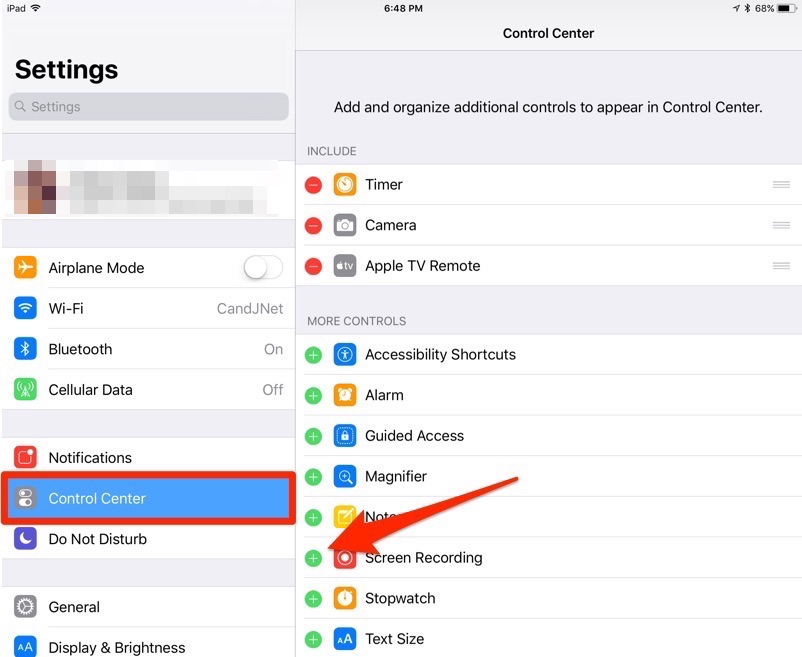Tap the Apple TV Remote icon
This screenshot has width=802, height=657.
[x=345, y=266]
